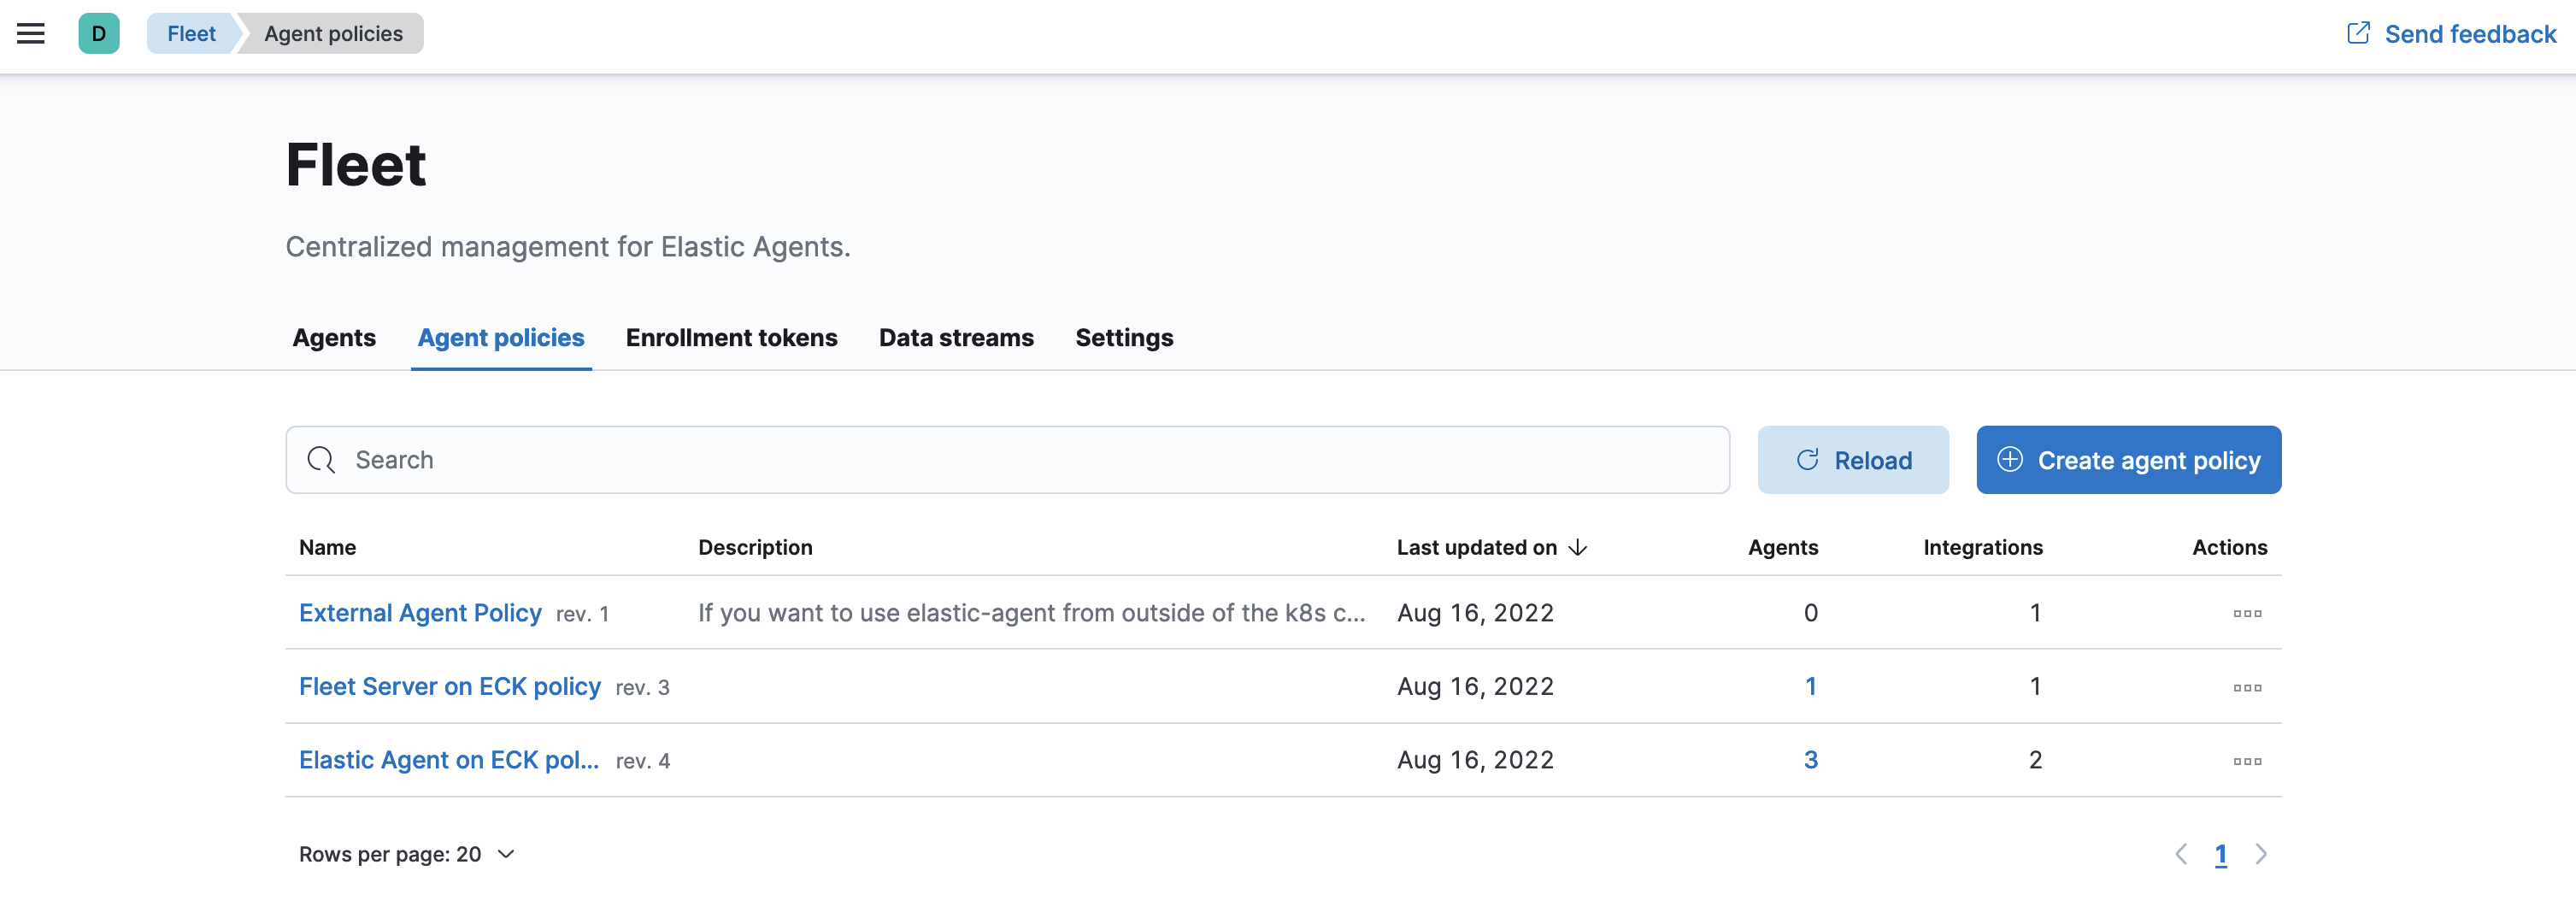
Task: Switch to the Agents tab
Action: [334, 338]
